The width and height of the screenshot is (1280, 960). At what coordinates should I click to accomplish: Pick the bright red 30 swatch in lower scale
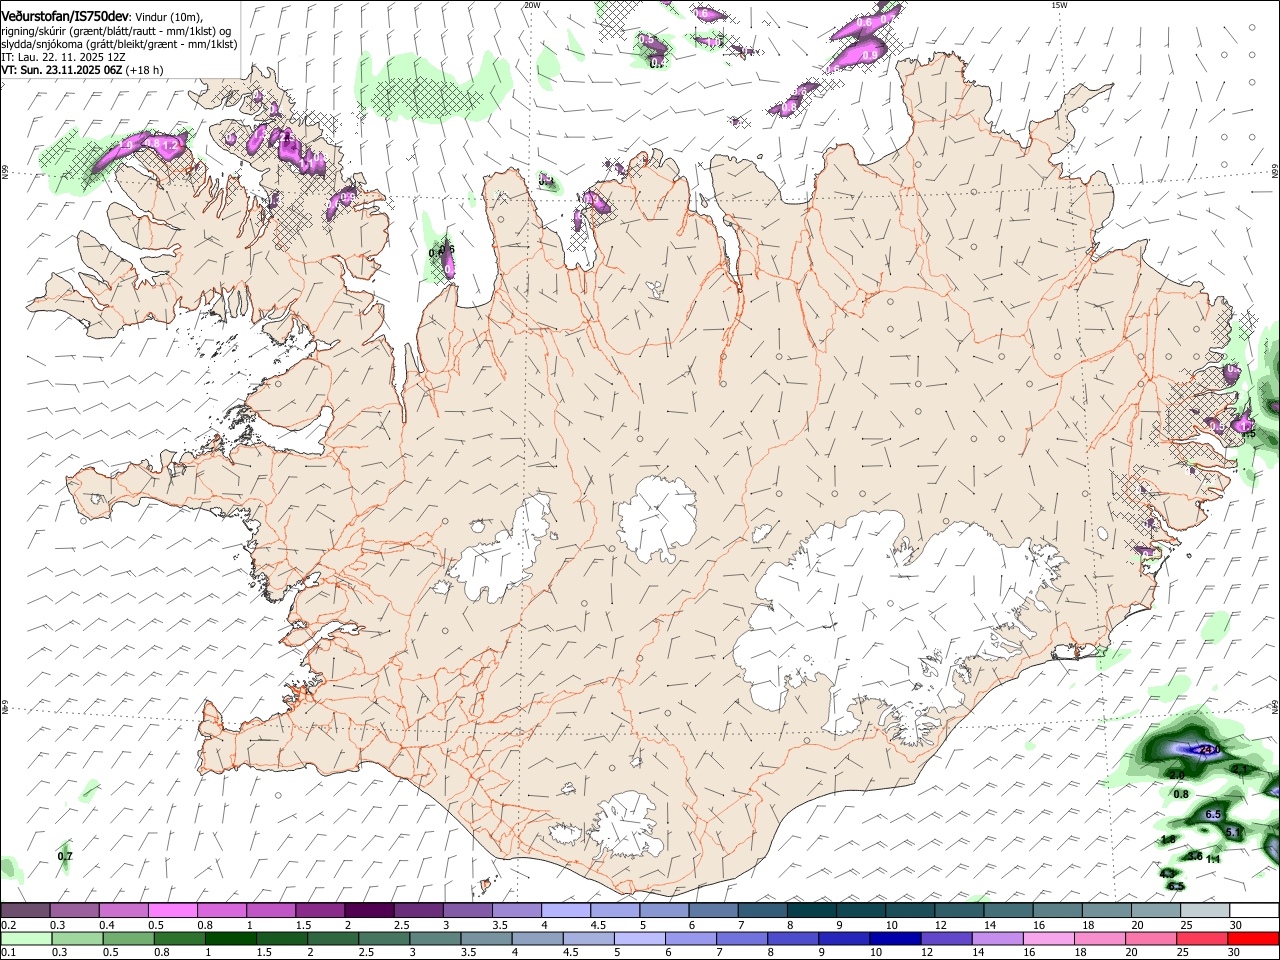1254,938
